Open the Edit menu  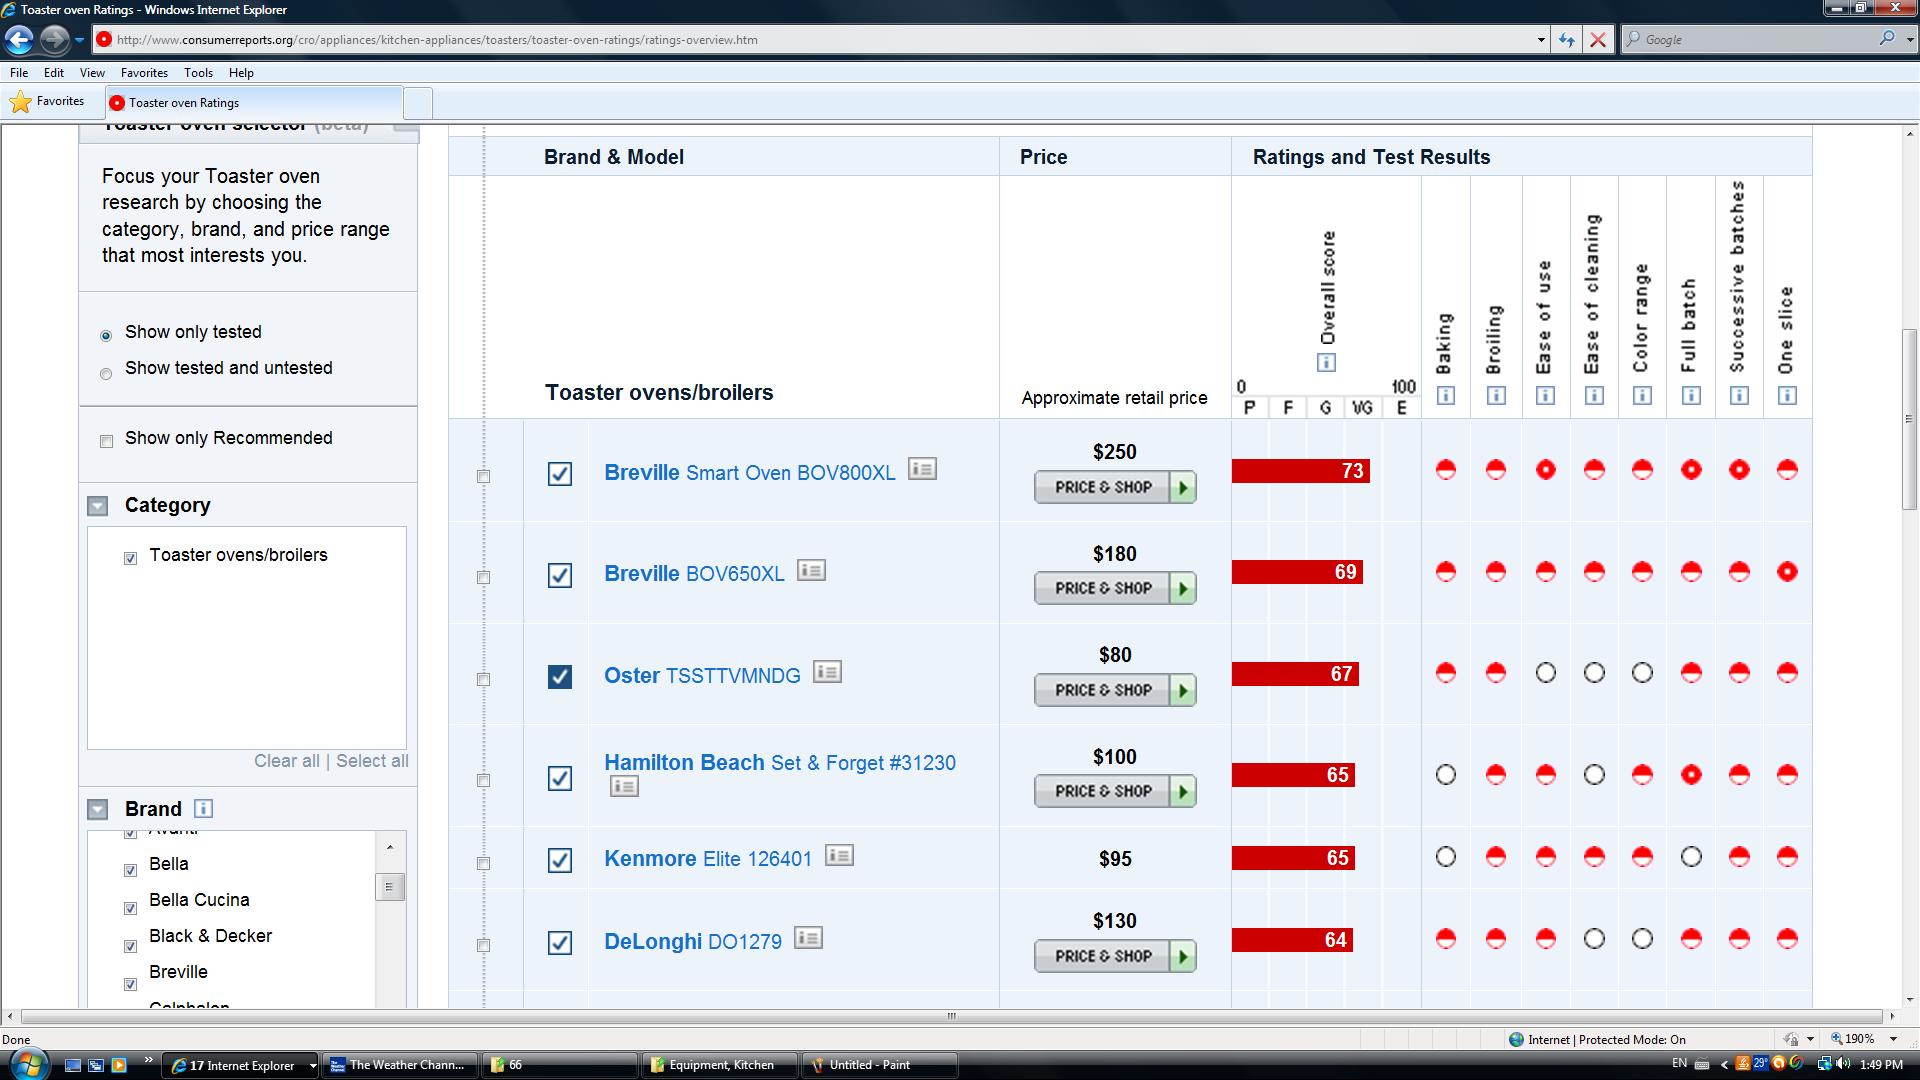click(54, 73)
